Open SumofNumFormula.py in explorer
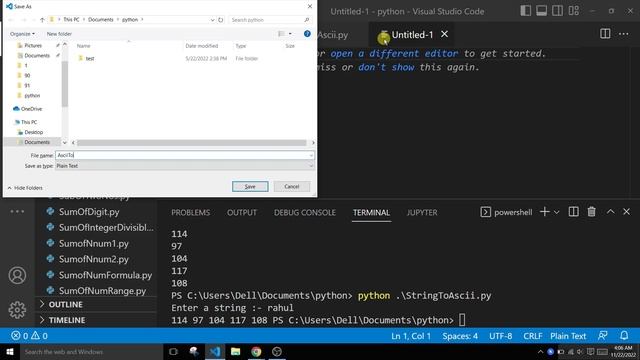The image size is (640, 360). (105, 276)
